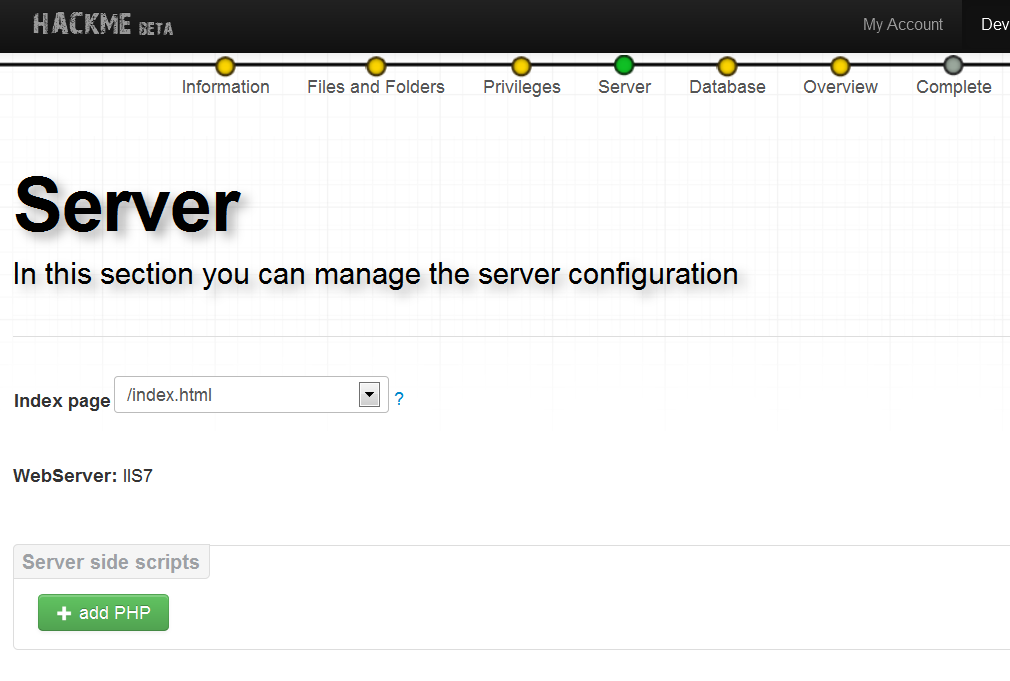1010x681 pixels.
Task: Open the Overview step
Action: click(840, 87)
